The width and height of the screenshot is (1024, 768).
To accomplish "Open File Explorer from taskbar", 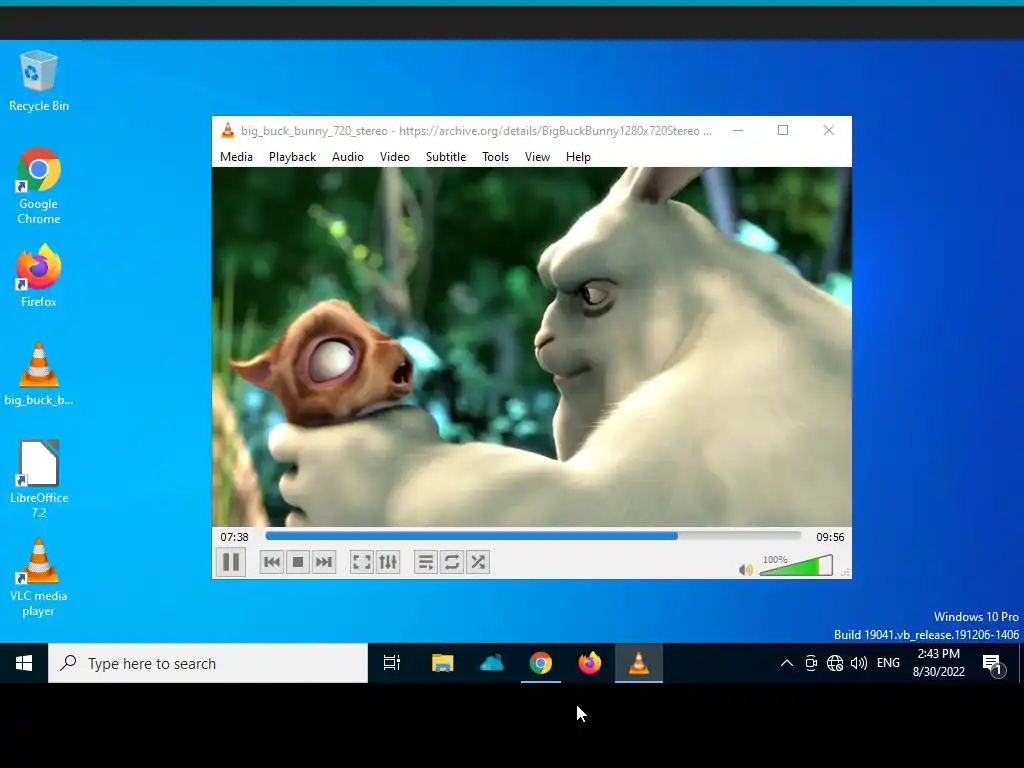I will (x=443, y=664).
